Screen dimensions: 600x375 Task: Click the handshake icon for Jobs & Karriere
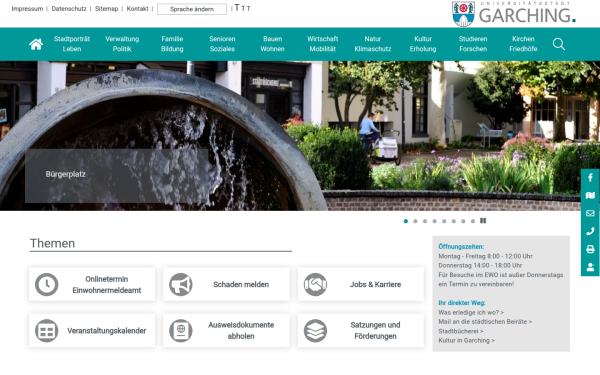pos(315,284)
